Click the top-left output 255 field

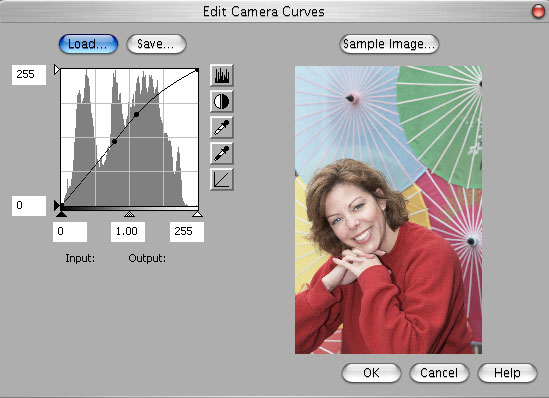point(29,75)
